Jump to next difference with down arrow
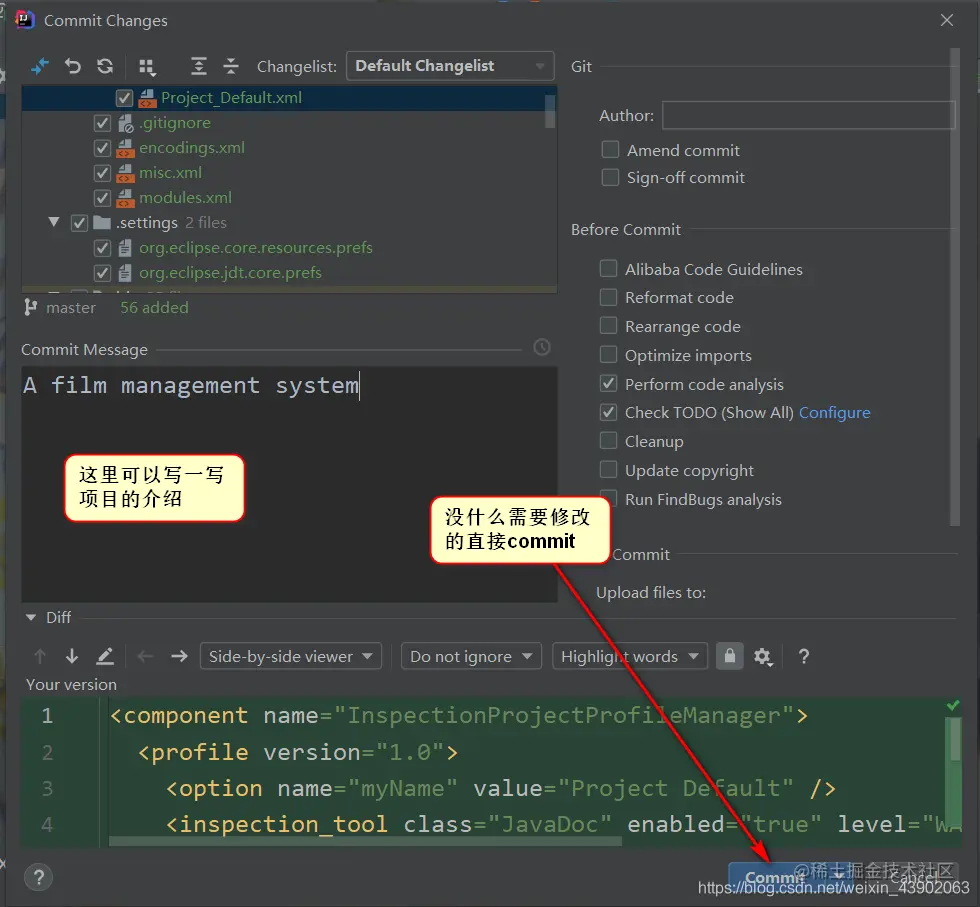This screenshot has height=907, width=980. pyautogui.click(x=72, y=656)
